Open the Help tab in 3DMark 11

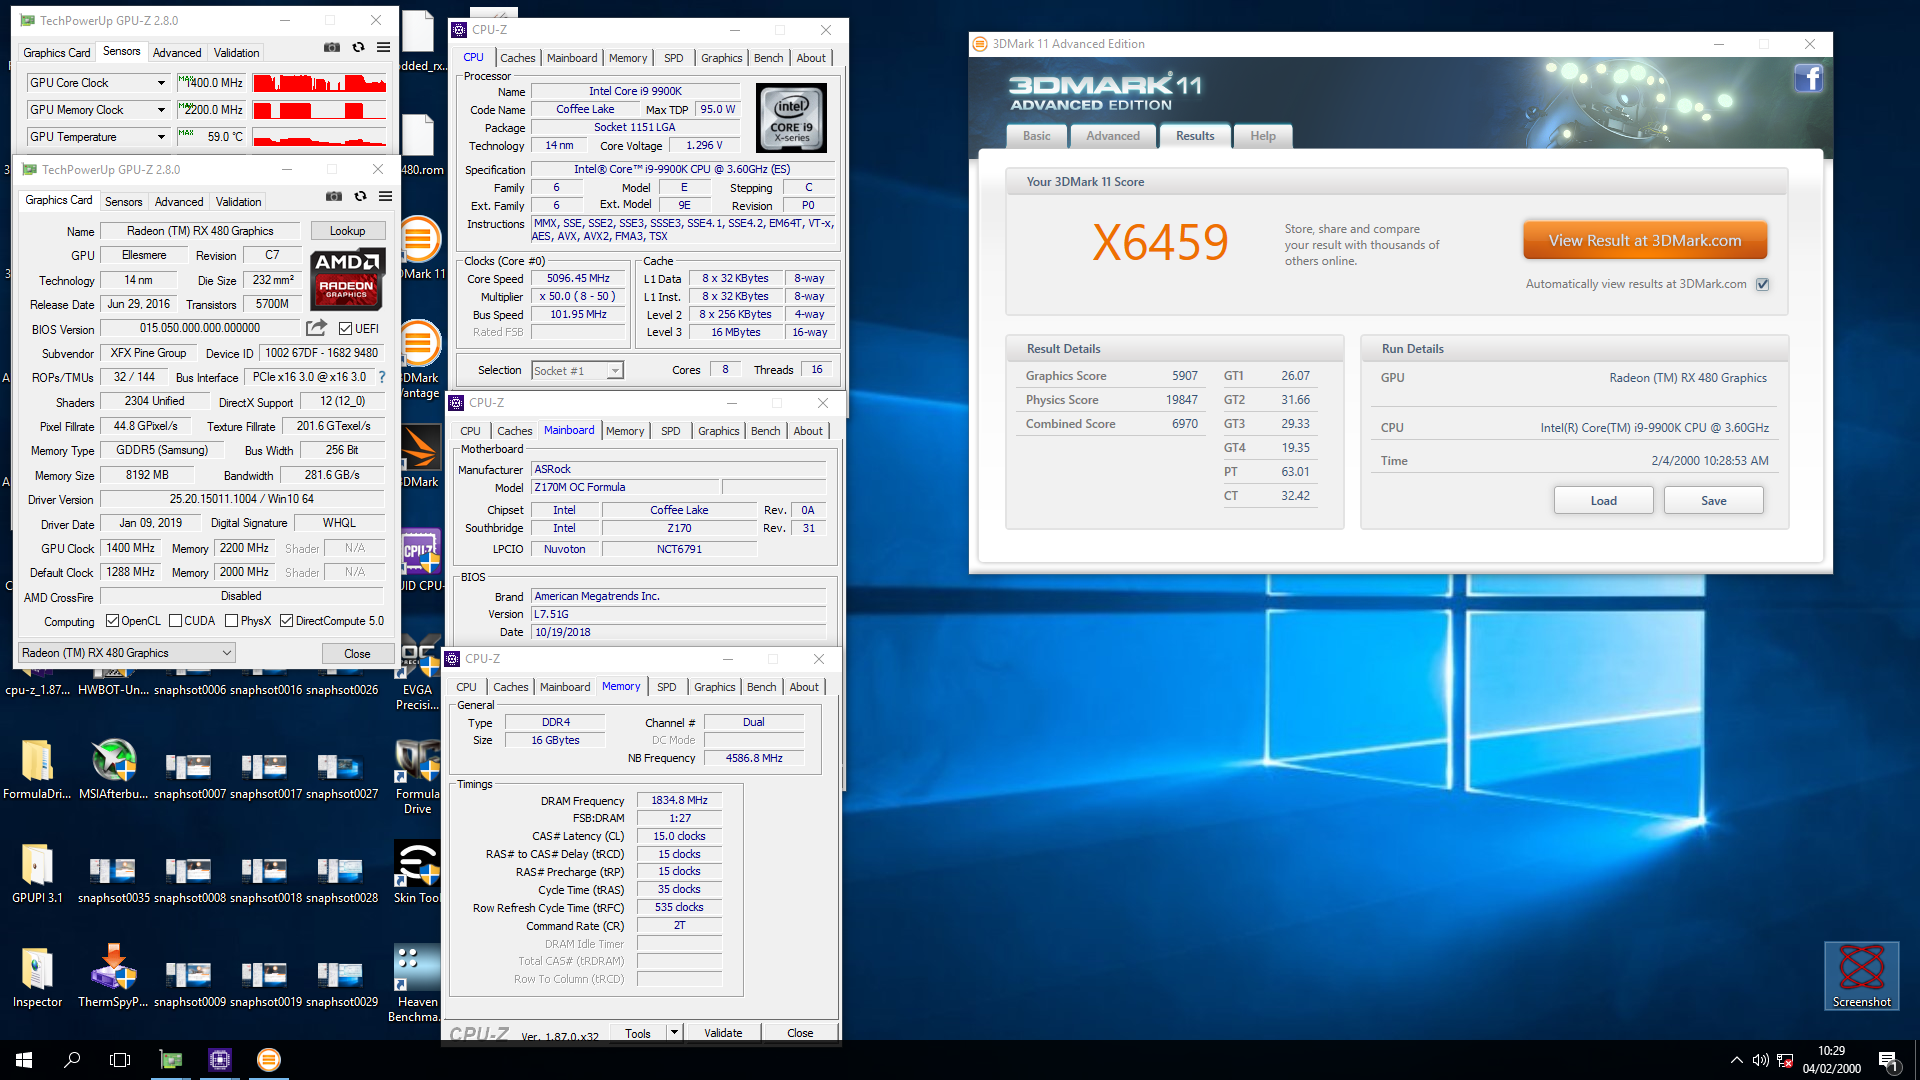1263,136
